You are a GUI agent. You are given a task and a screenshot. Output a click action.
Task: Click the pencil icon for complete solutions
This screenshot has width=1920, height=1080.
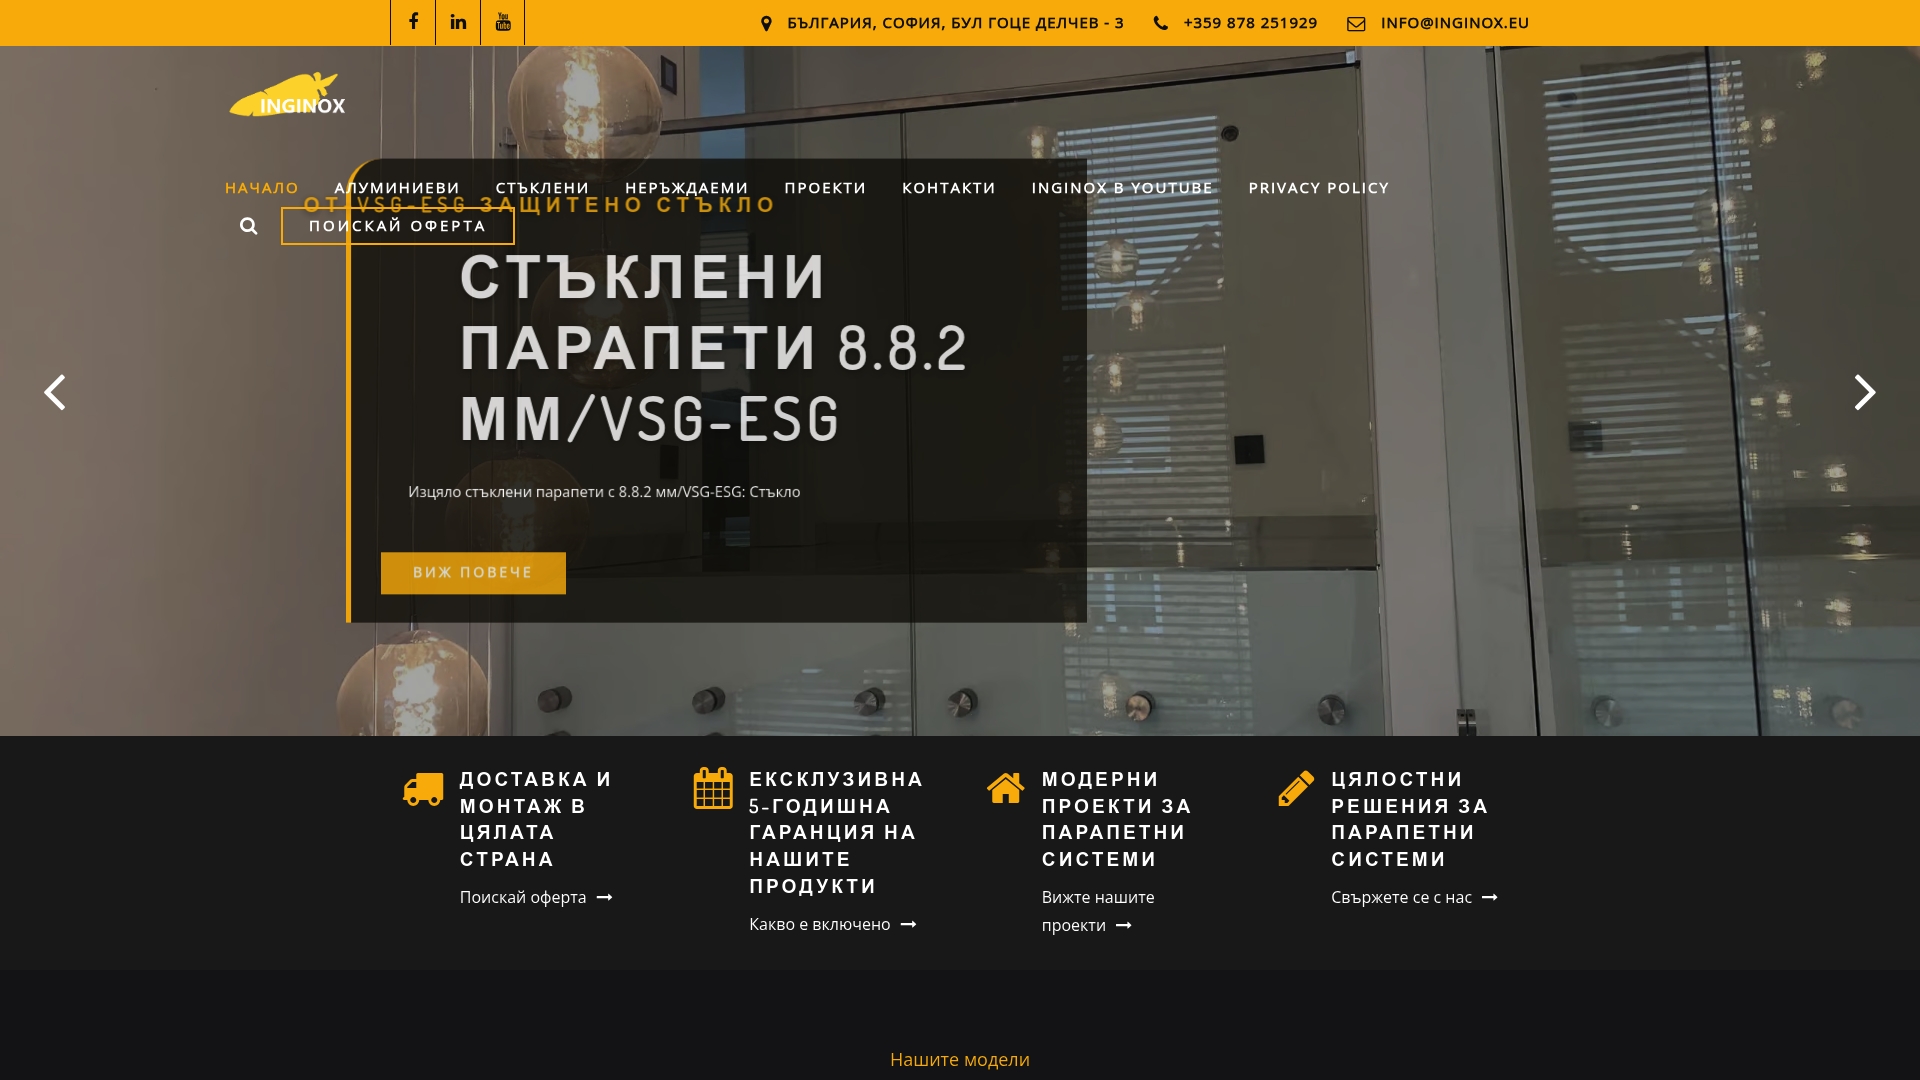tap(1298, 788)
